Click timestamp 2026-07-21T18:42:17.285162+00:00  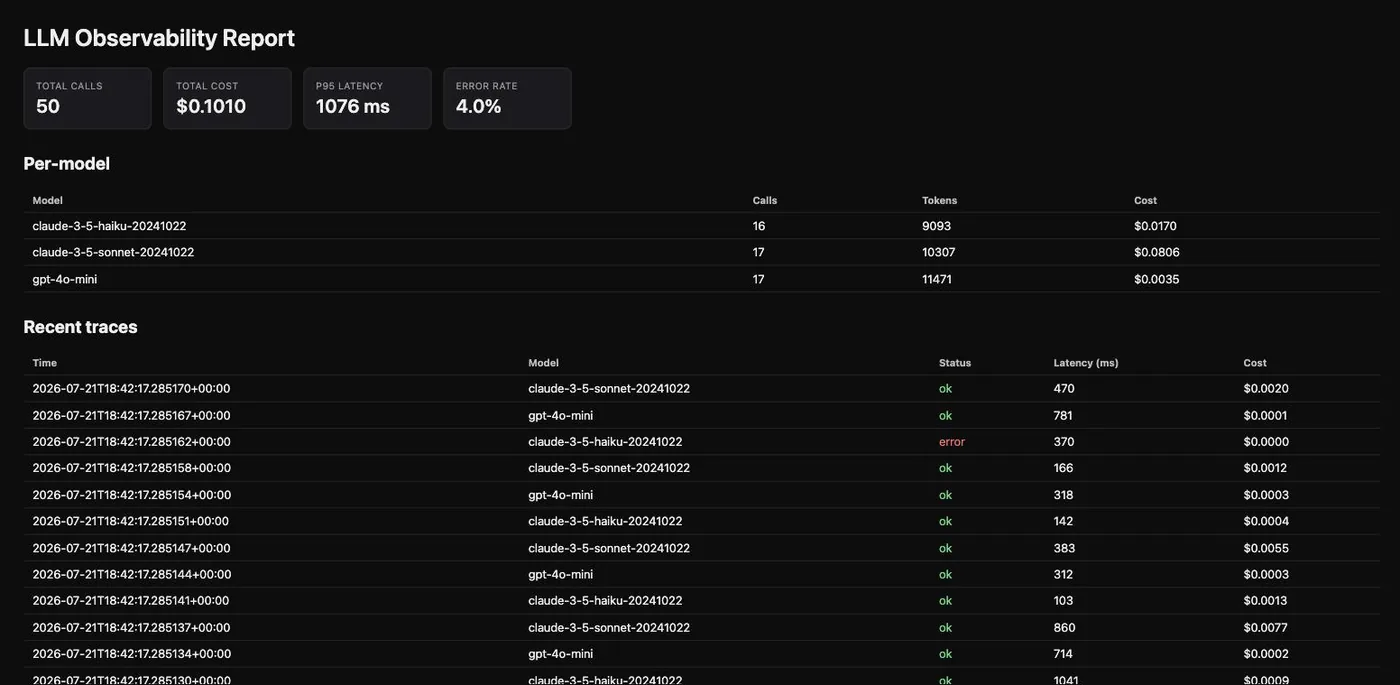click(131, 441)
